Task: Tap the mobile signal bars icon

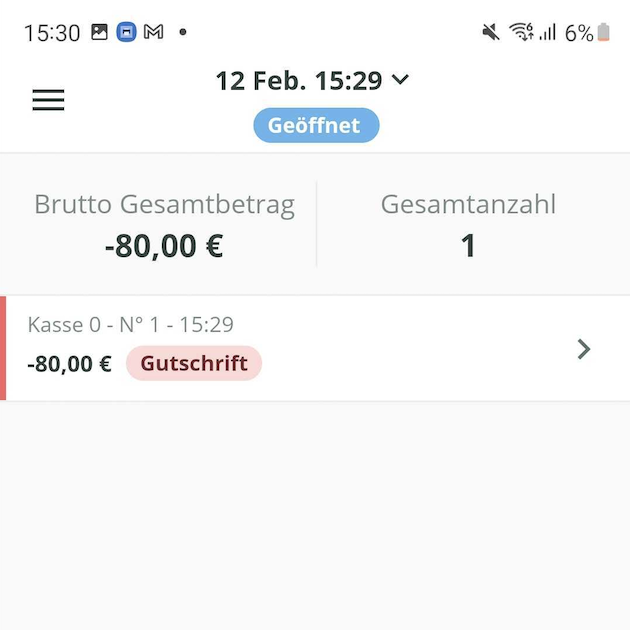Action: [x=548, y=32]
